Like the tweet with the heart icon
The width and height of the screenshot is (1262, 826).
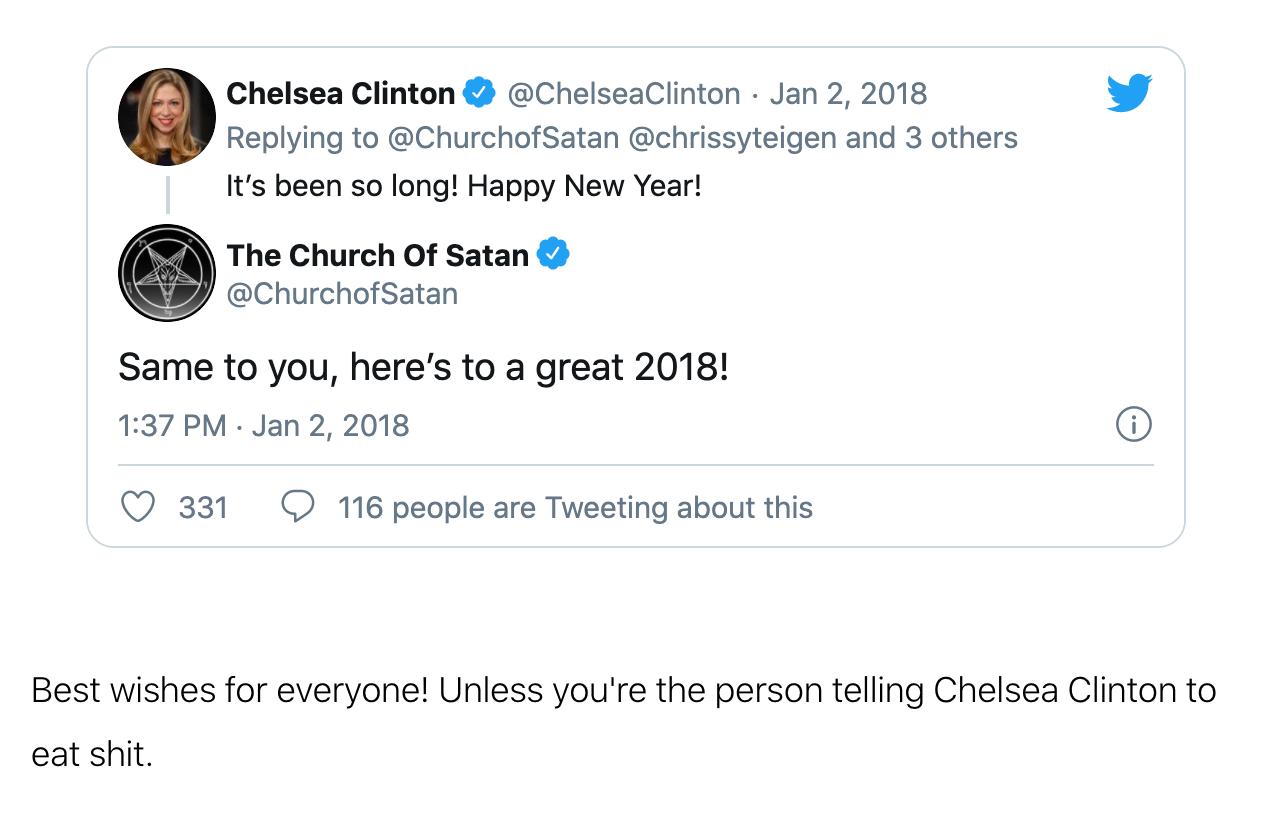click(137, 507)
